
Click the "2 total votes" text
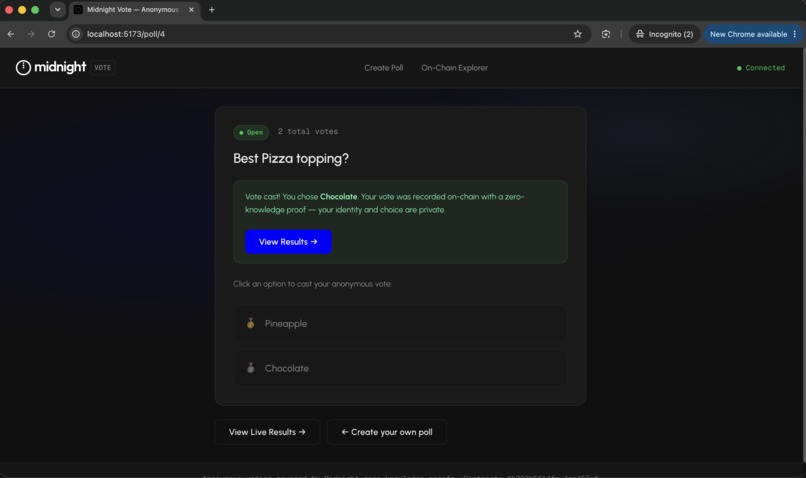pos(307,132)
